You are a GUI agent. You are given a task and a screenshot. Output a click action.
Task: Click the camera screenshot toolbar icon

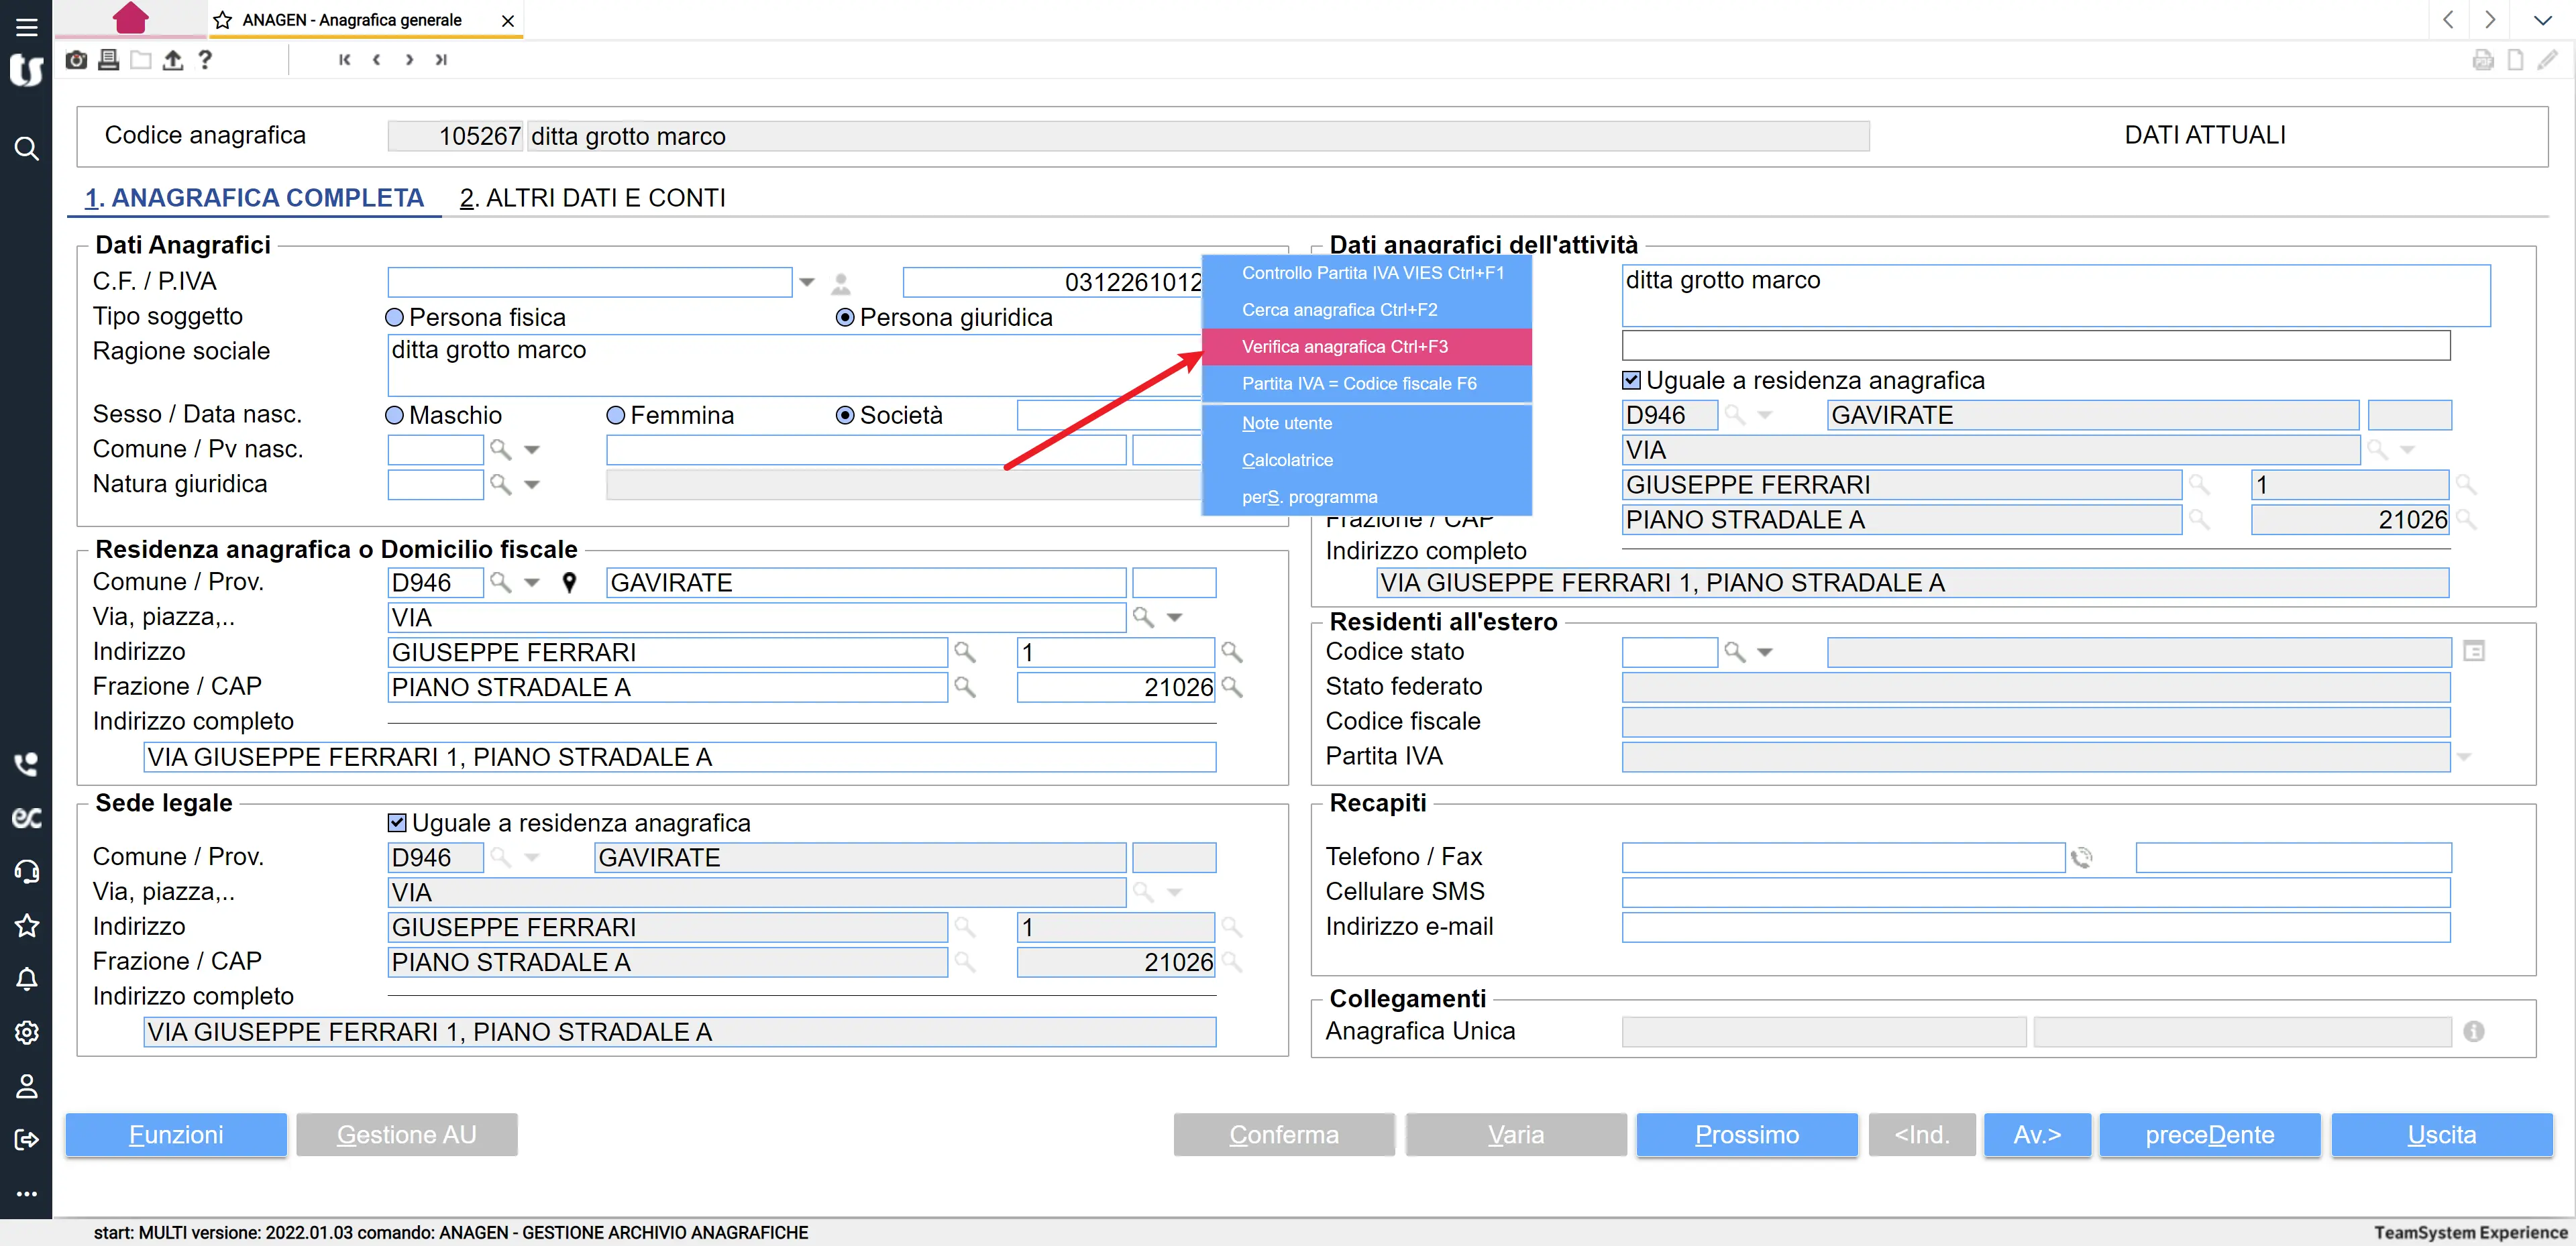pyautogui.click(x=76, y=60)
